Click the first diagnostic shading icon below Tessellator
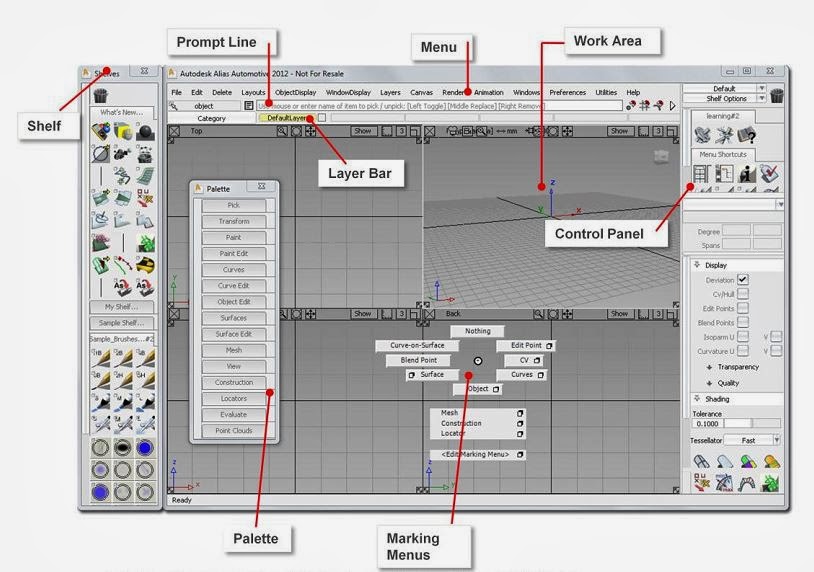Screen dimensions: 814x572 click(x=701, y=461)
